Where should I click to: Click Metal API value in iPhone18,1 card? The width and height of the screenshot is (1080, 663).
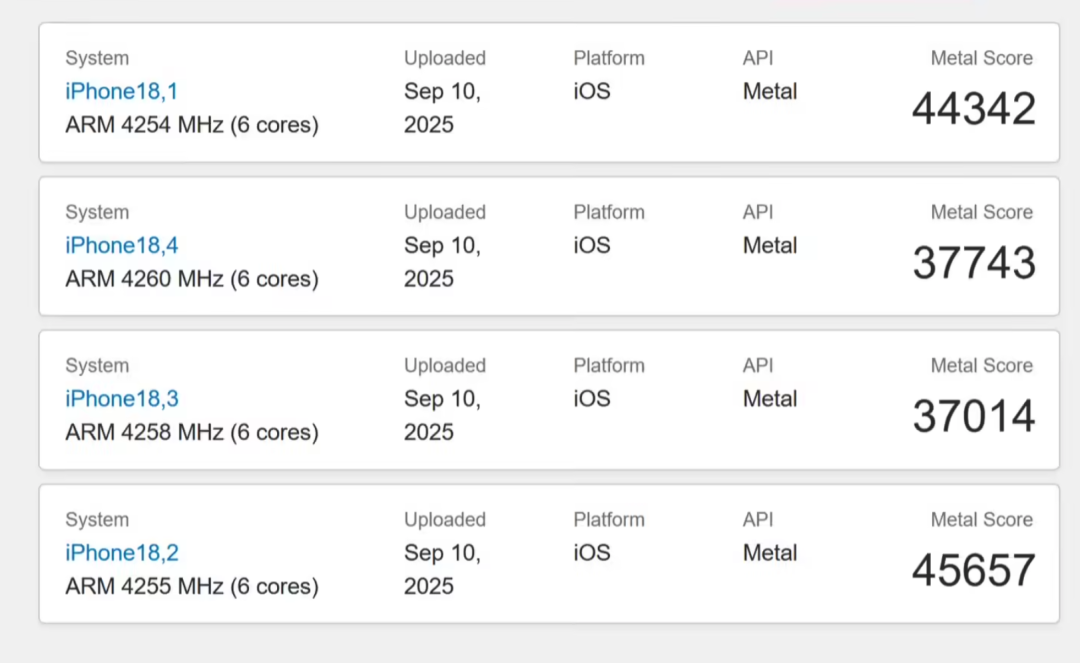coord(769,91)
